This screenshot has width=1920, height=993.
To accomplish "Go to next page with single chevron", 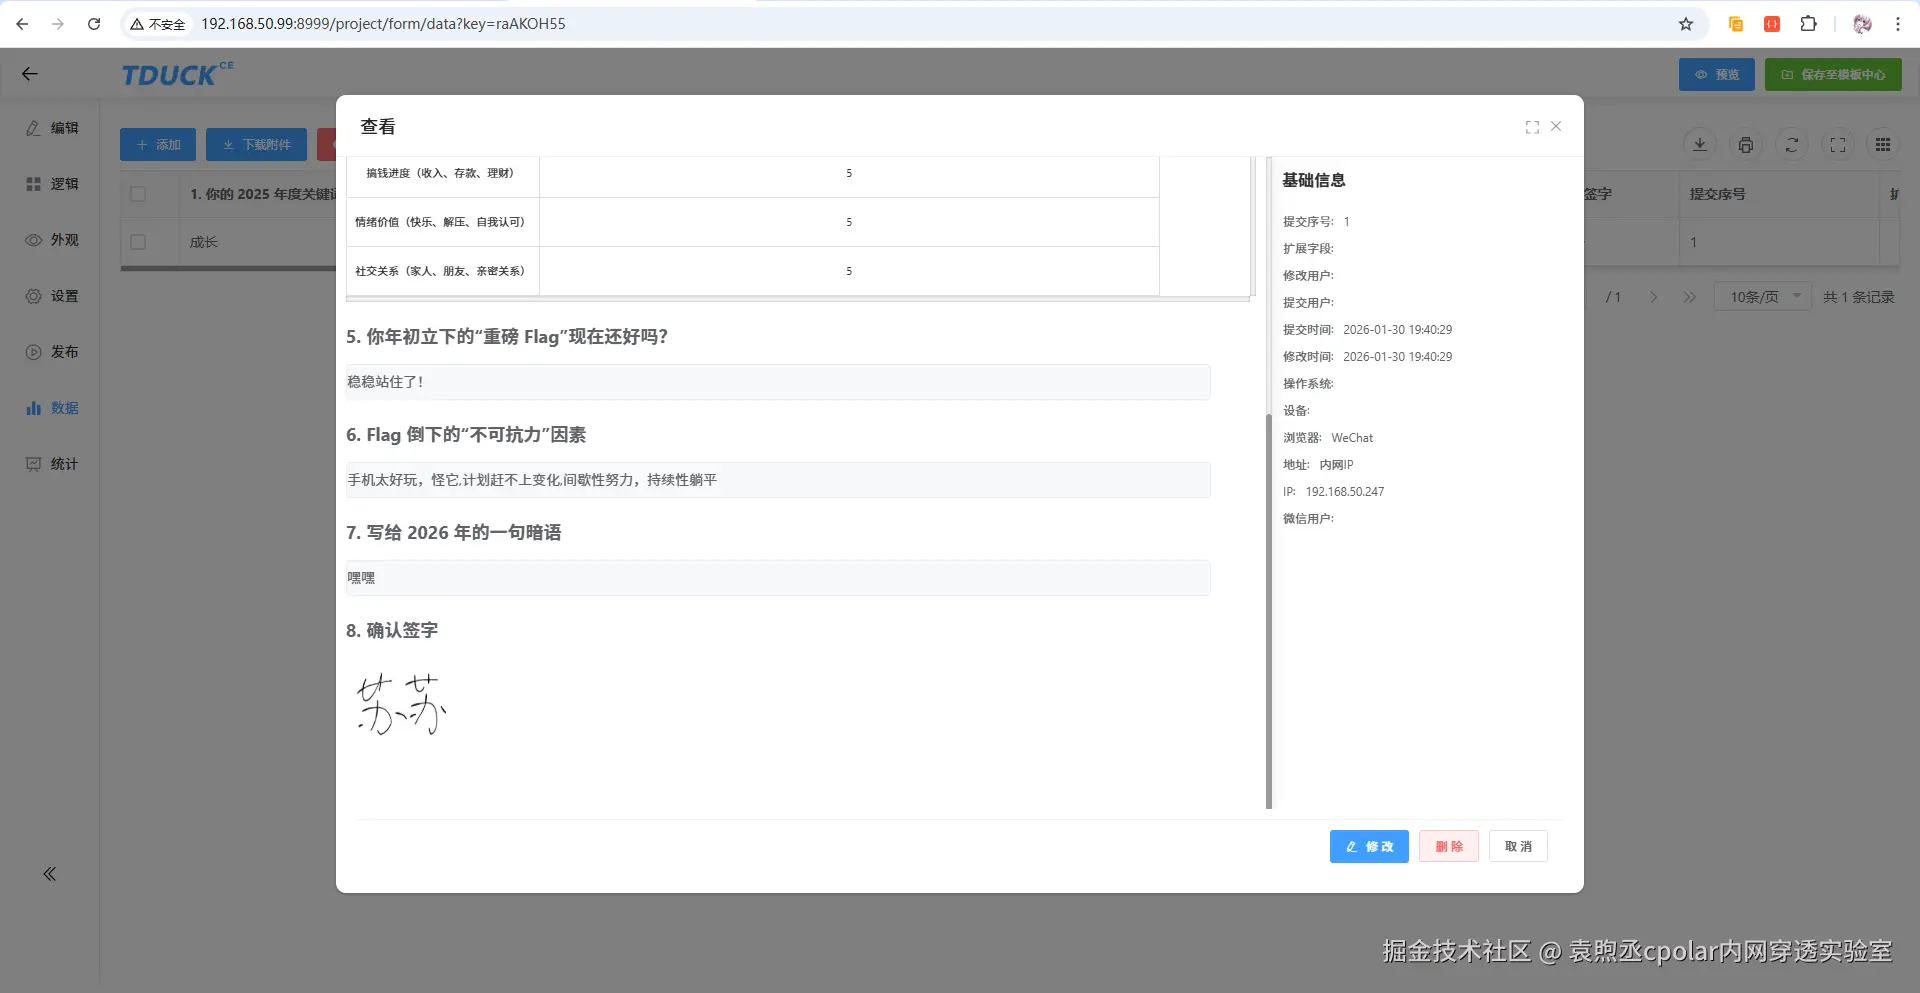I will (1654, 297).
